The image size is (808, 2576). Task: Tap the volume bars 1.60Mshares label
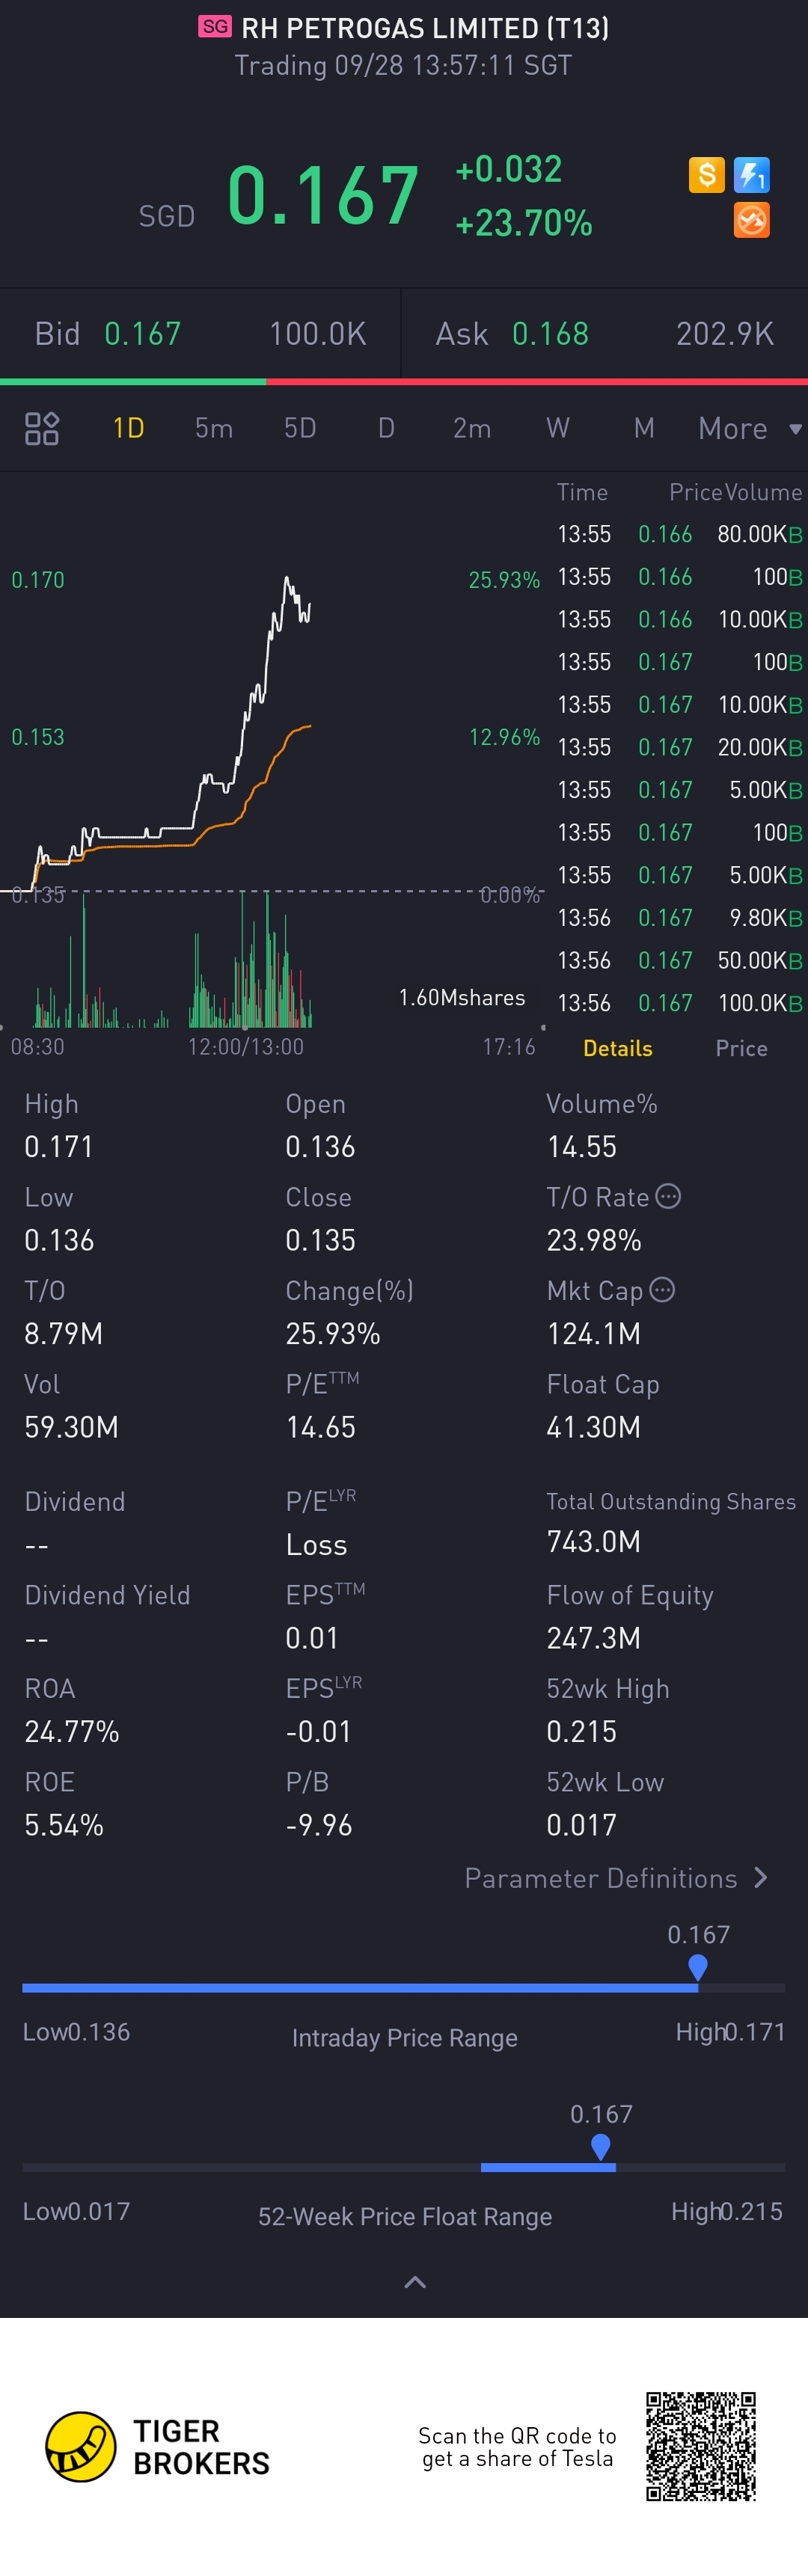[x=462, y=997]
